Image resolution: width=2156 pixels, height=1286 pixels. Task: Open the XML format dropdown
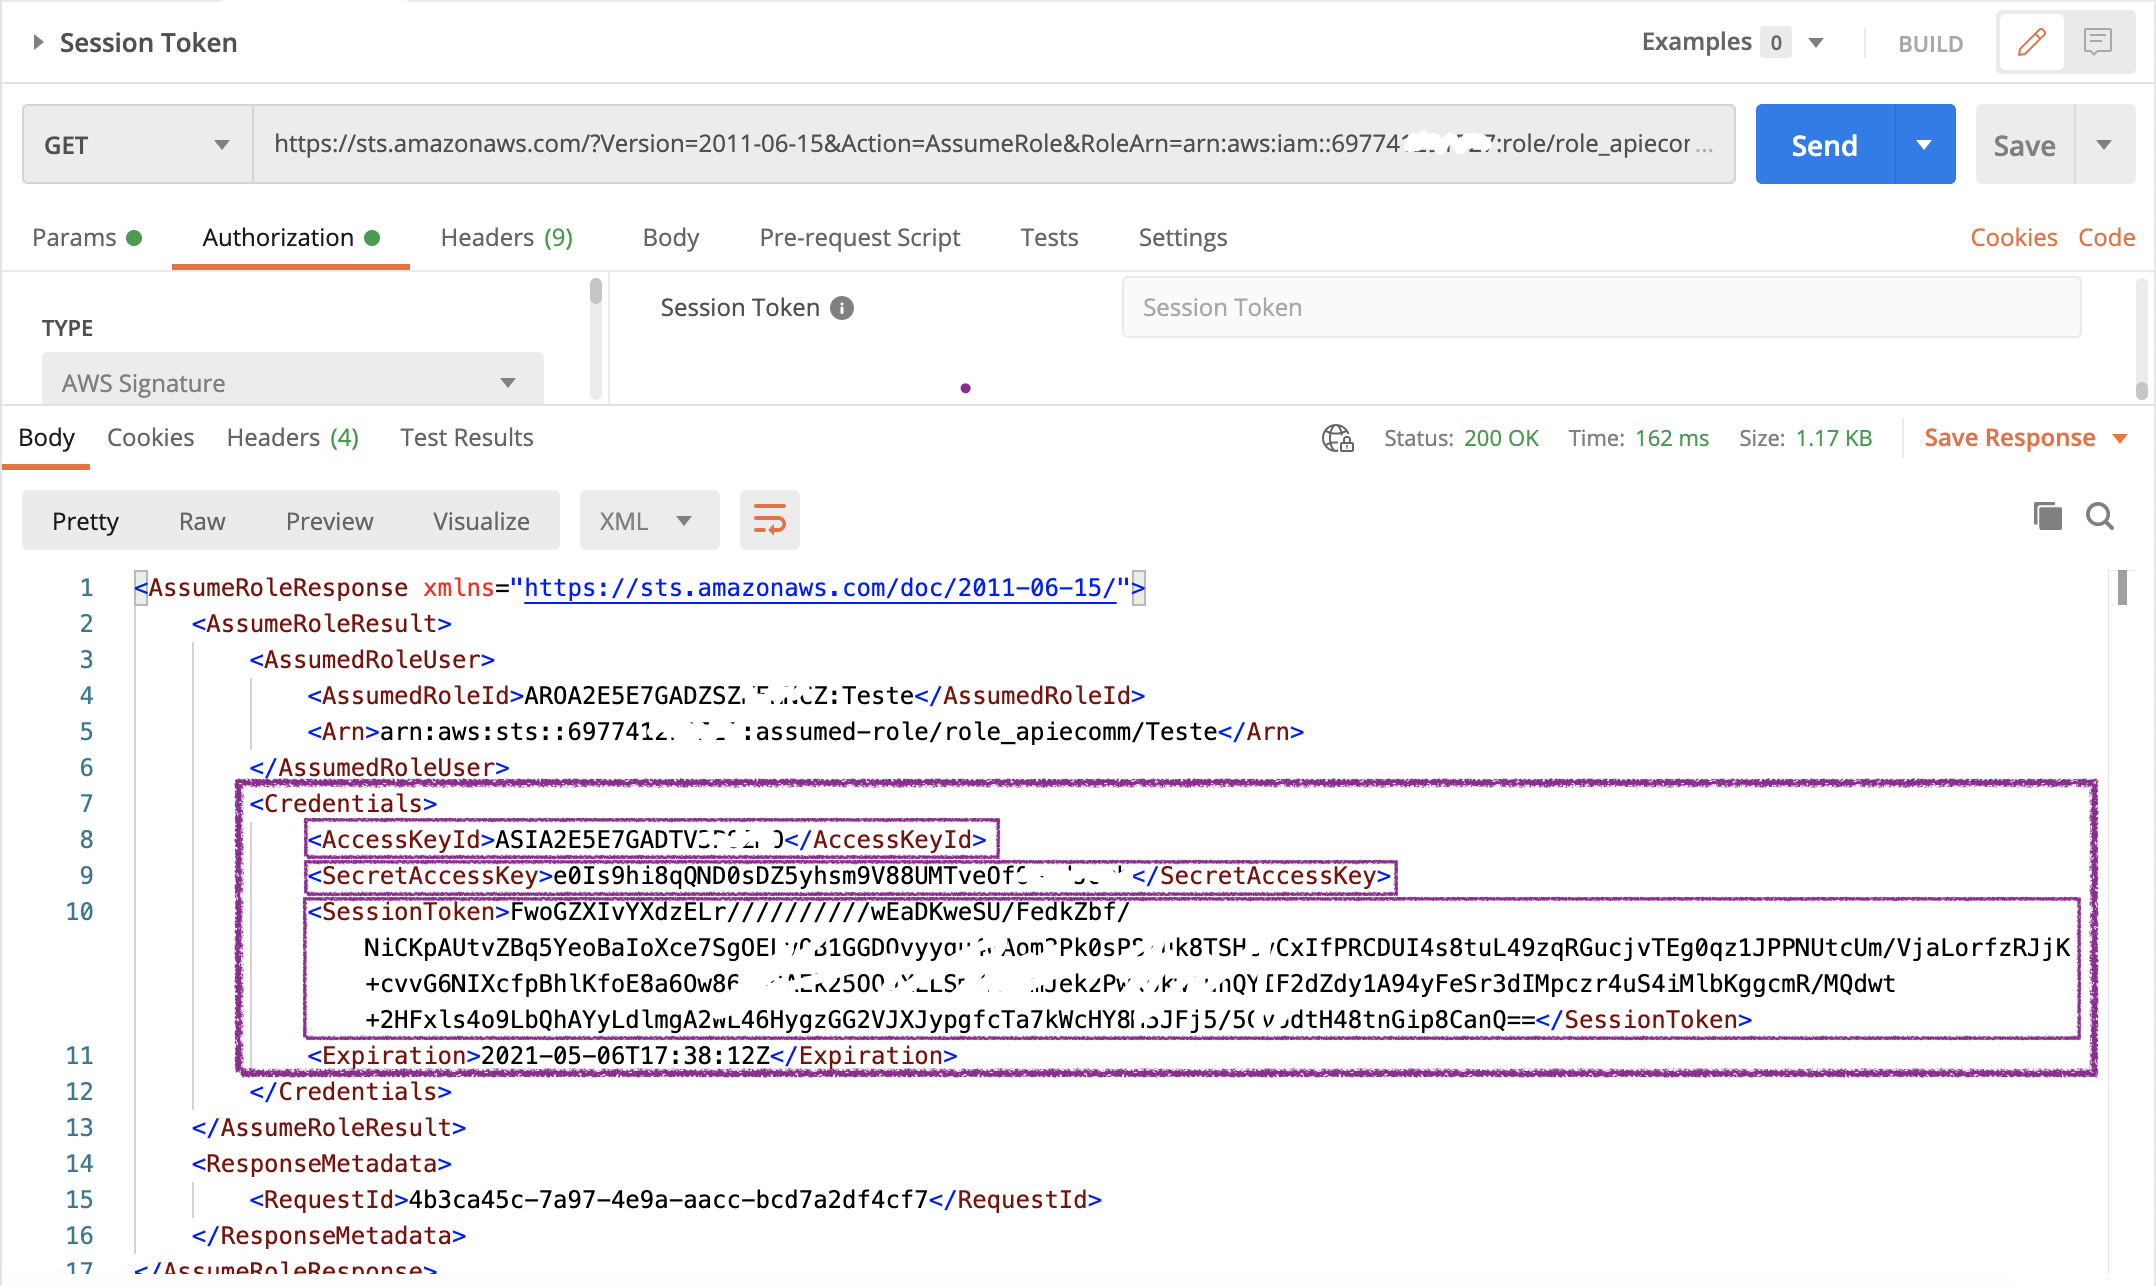(x=649, y=520)
